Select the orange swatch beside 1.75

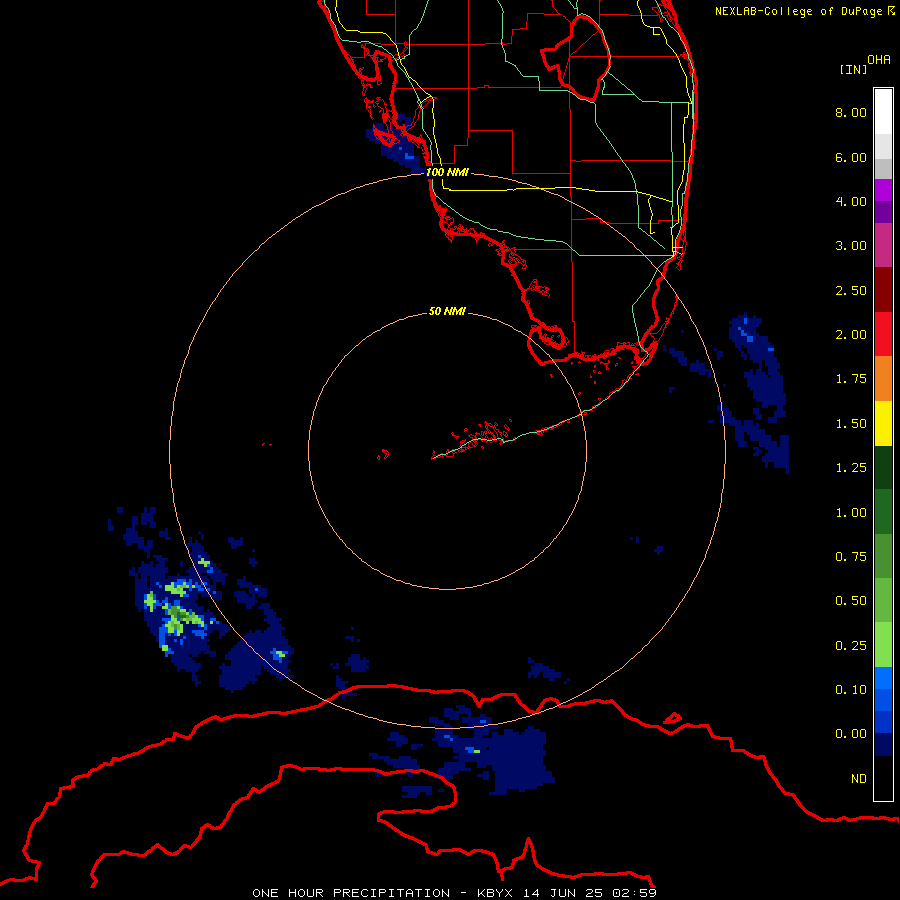(x=883, y=379)
